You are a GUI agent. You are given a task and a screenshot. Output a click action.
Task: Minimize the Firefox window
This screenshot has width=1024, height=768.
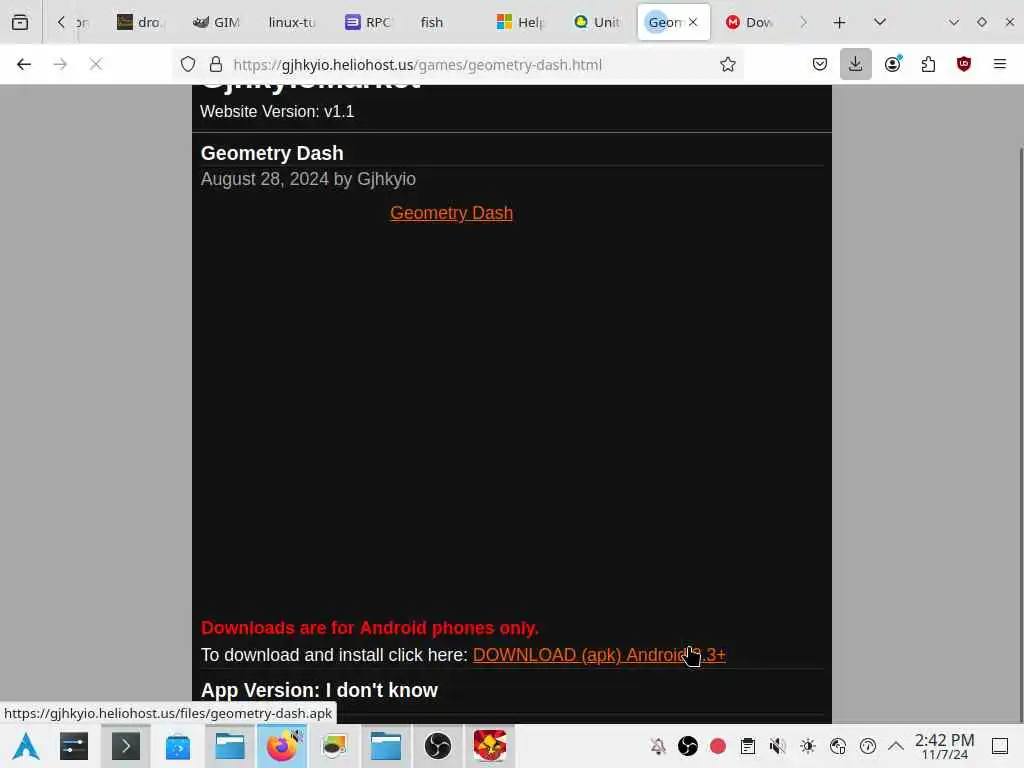[x=953, y=22]
